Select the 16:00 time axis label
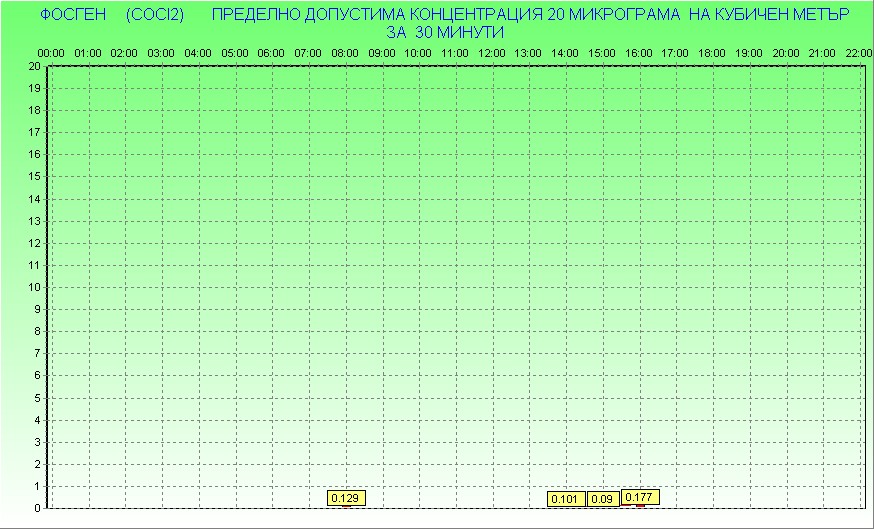 coord(639,52)
